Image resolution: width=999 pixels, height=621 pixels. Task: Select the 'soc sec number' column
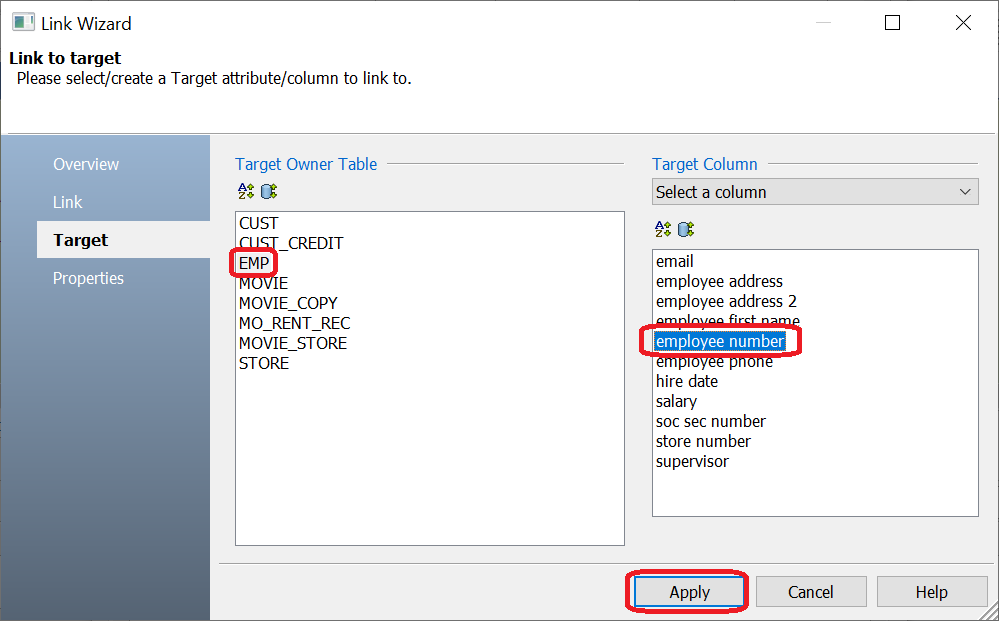pyautogui.click(x=711, y=422)
